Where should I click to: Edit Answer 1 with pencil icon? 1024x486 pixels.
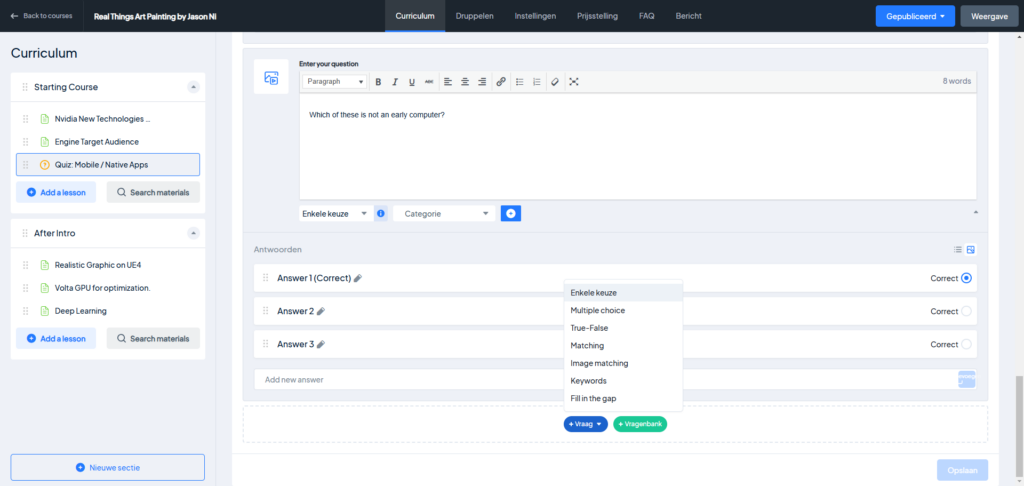357,278
